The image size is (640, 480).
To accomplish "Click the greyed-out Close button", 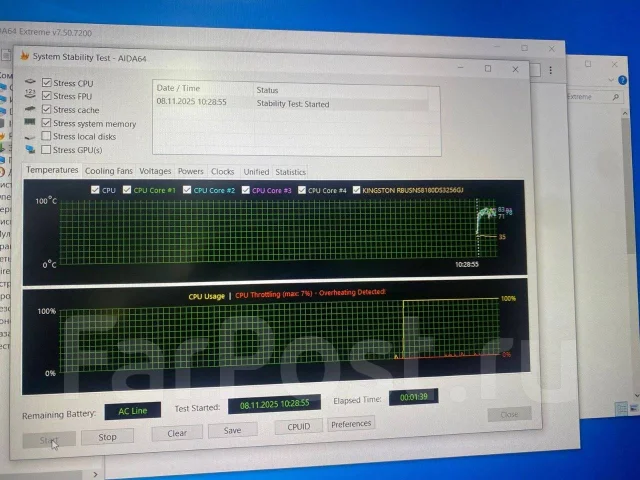I will 509,415.
